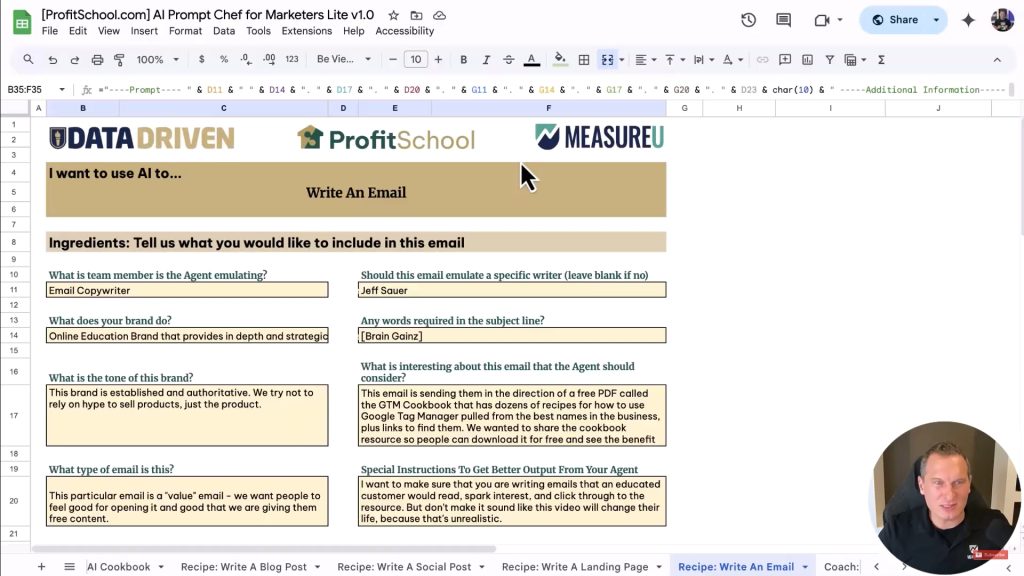Insert a link icon
1024x576 pixels.
point(762,59)
